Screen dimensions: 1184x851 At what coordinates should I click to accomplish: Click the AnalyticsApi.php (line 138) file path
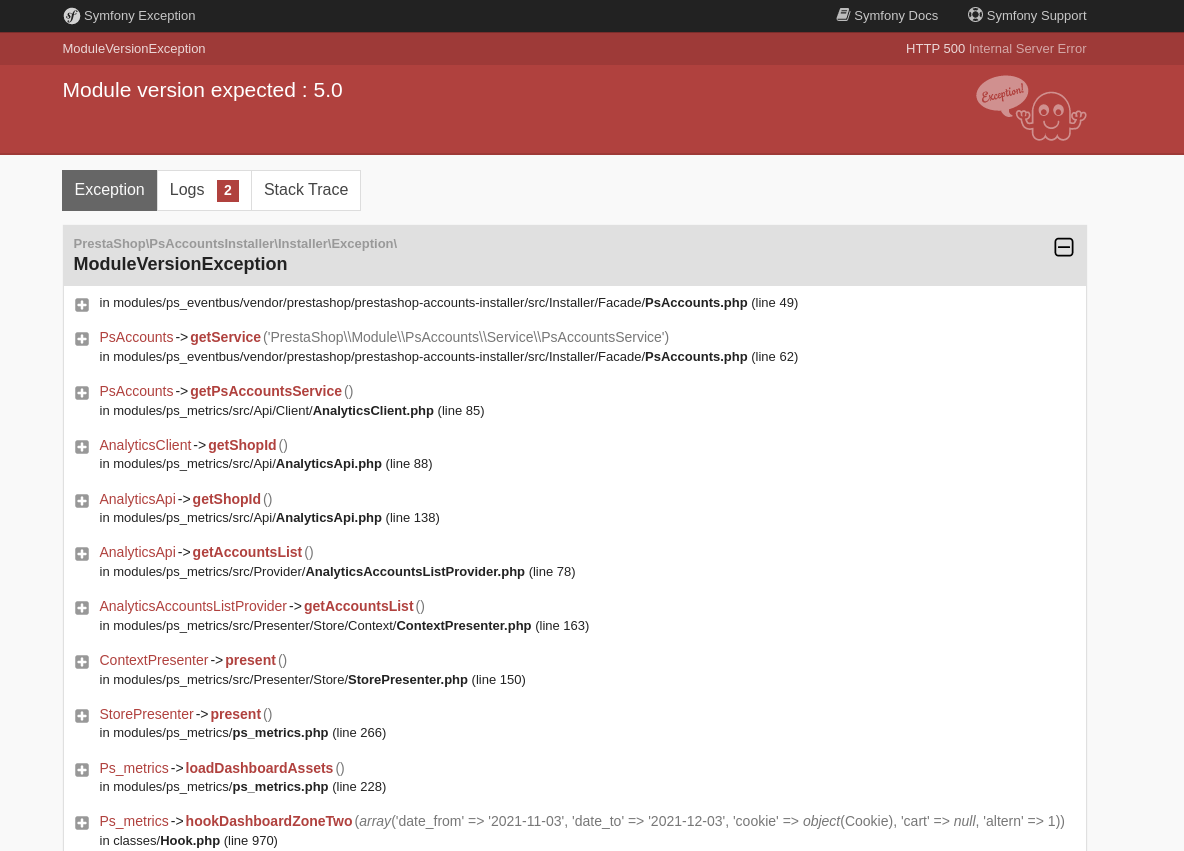(x=270, y=518)
